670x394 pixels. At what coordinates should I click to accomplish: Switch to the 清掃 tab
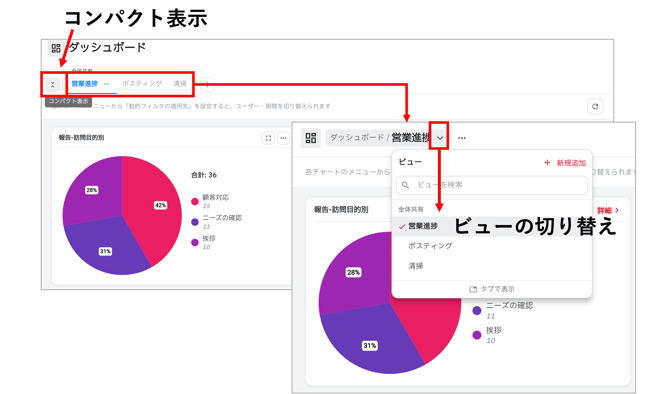point(180,83)
